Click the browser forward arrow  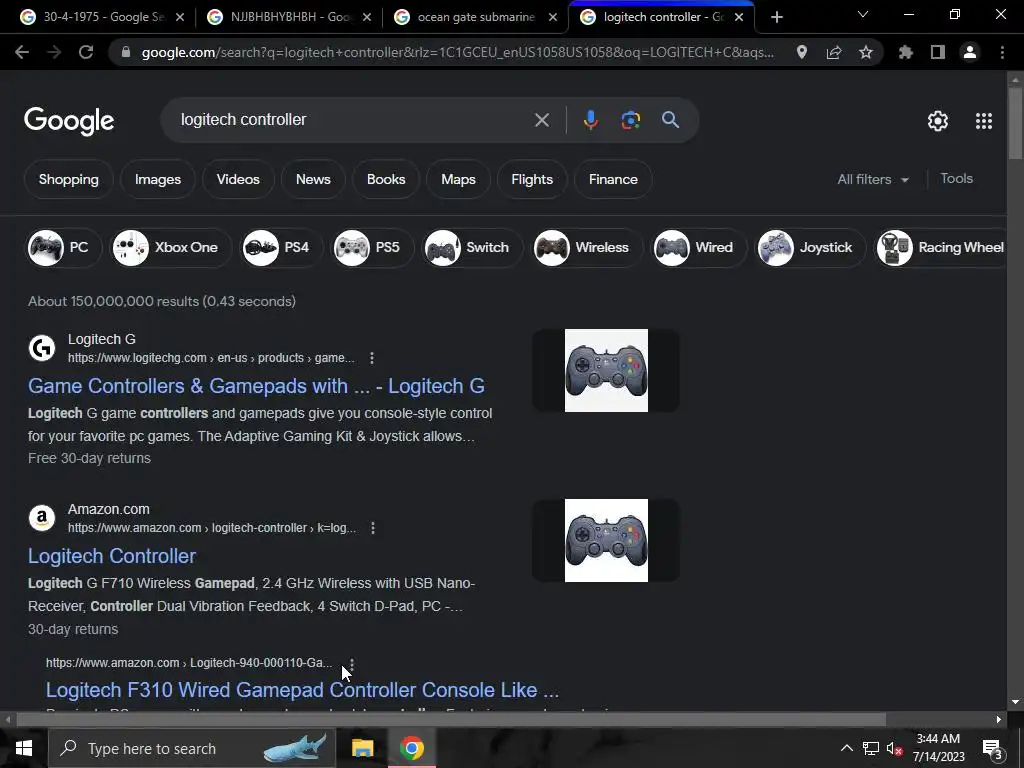[x=54, y=52]
